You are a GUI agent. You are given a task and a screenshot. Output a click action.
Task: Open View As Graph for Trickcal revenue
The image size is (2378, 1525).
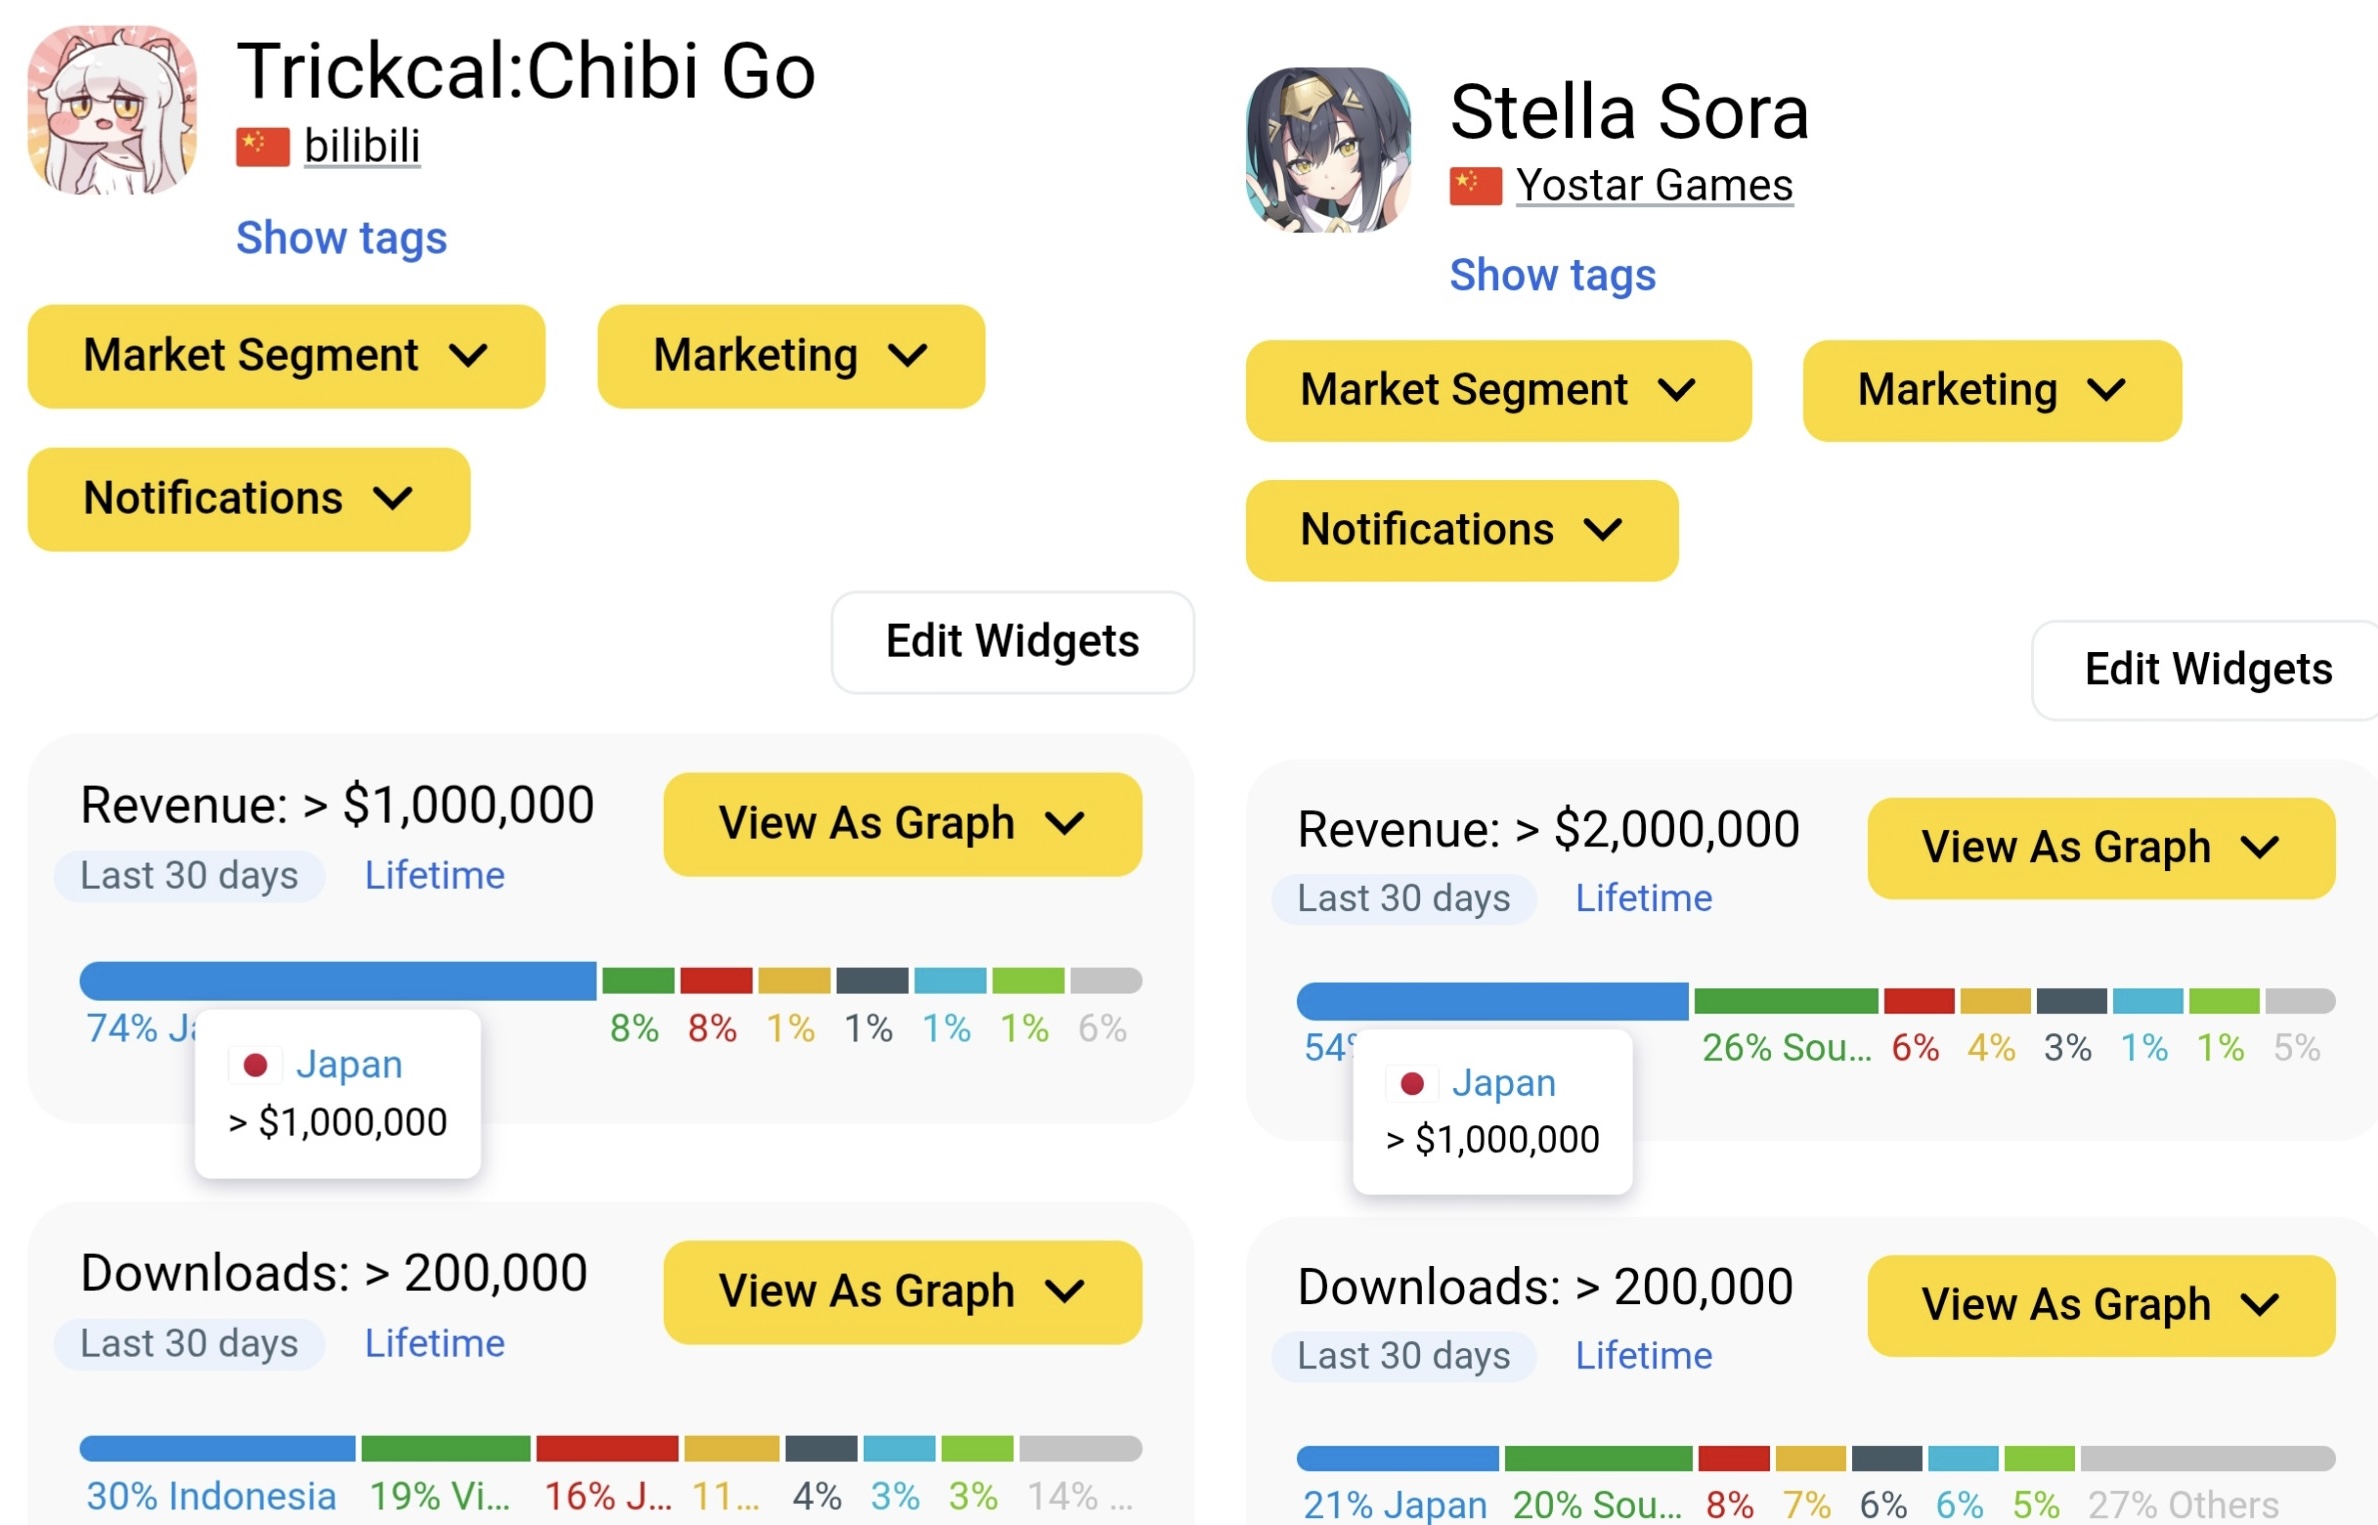902,824
